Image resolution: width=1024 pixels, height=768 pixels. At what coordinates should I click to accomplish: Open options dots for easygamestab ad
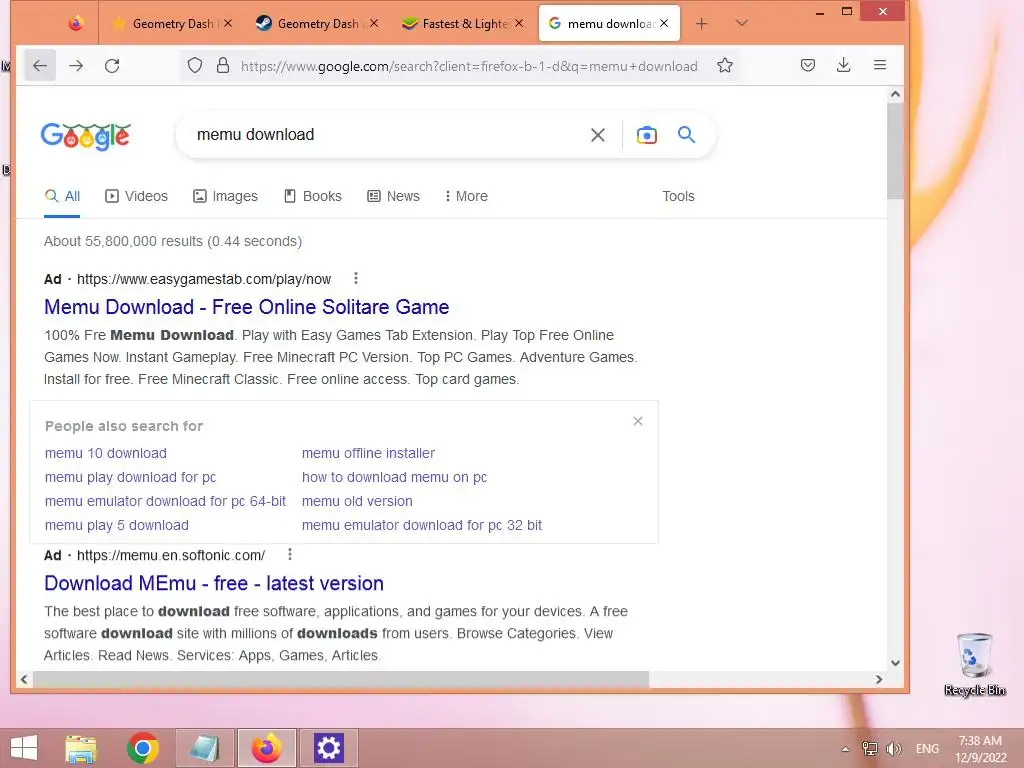[x=356, y=278]
